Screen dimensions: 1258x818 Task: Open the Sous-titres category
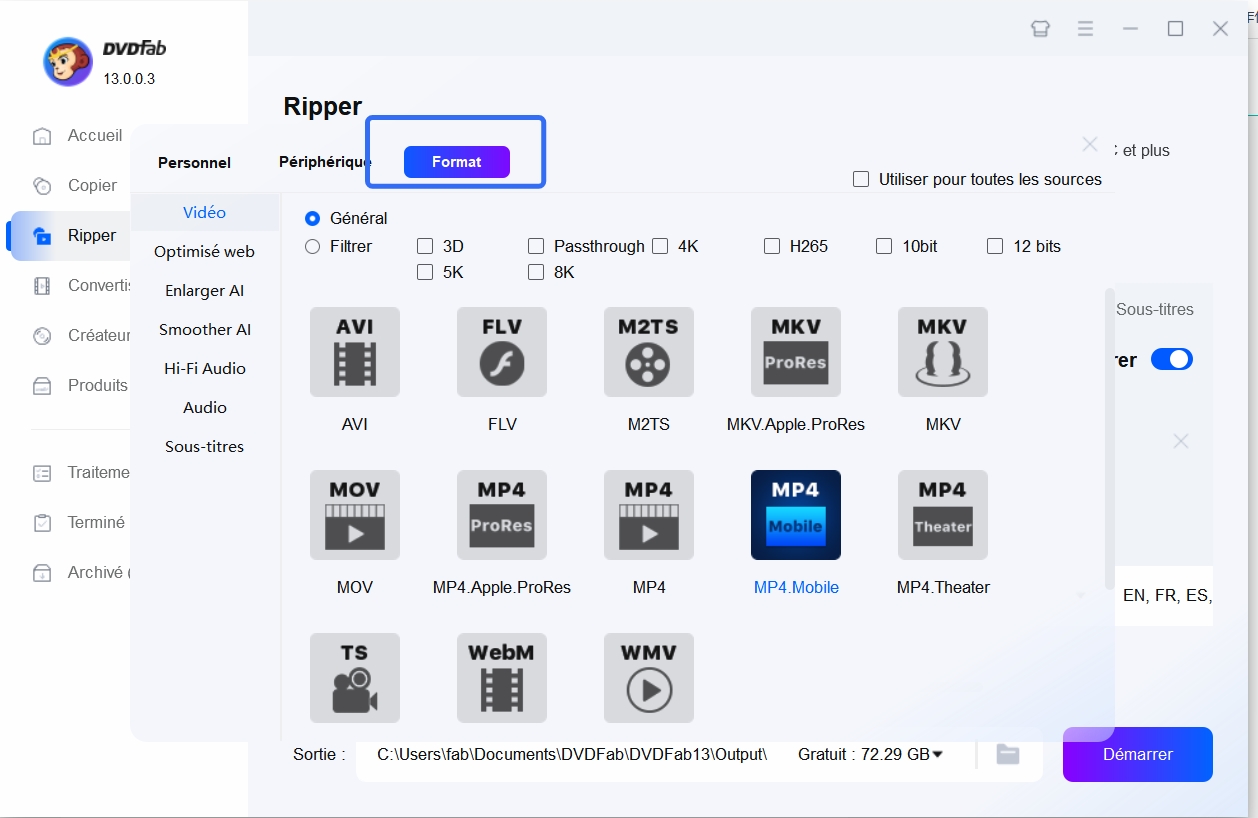click(x=205, y=447)
